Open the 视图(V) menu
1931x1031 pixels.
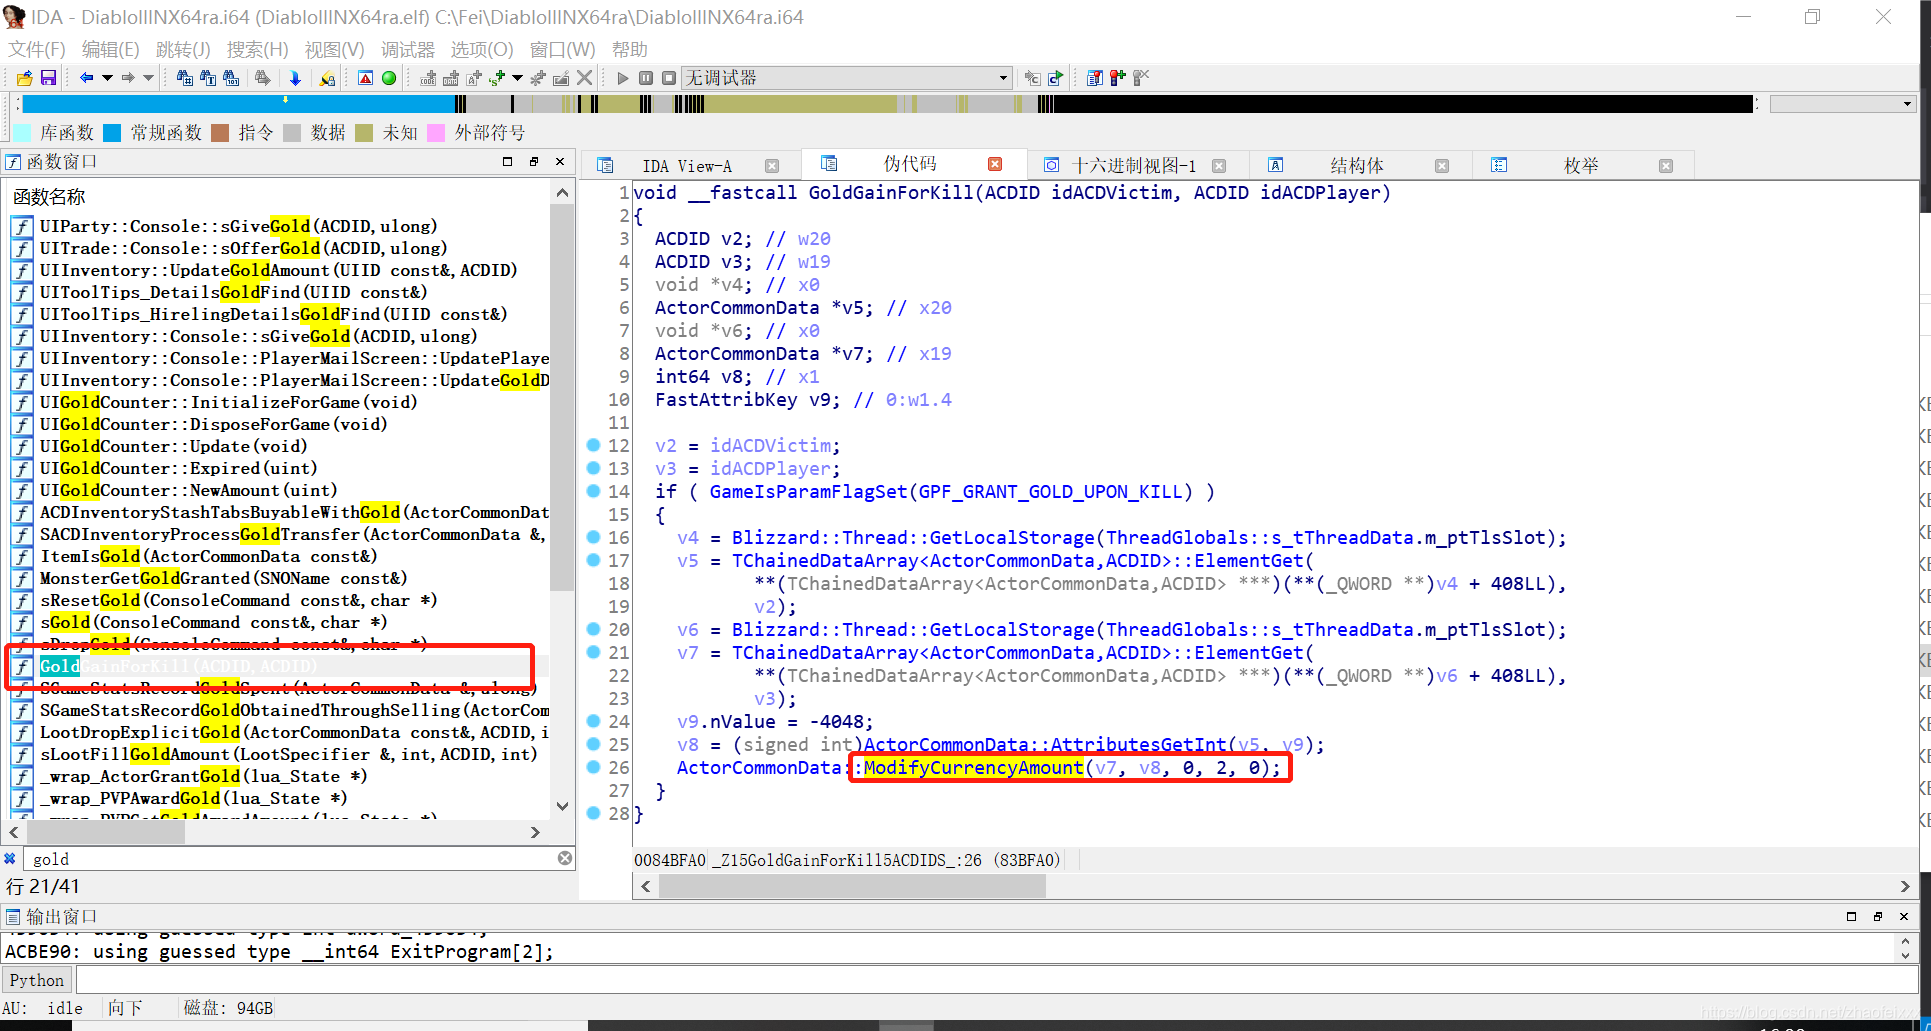coord(334,49)
